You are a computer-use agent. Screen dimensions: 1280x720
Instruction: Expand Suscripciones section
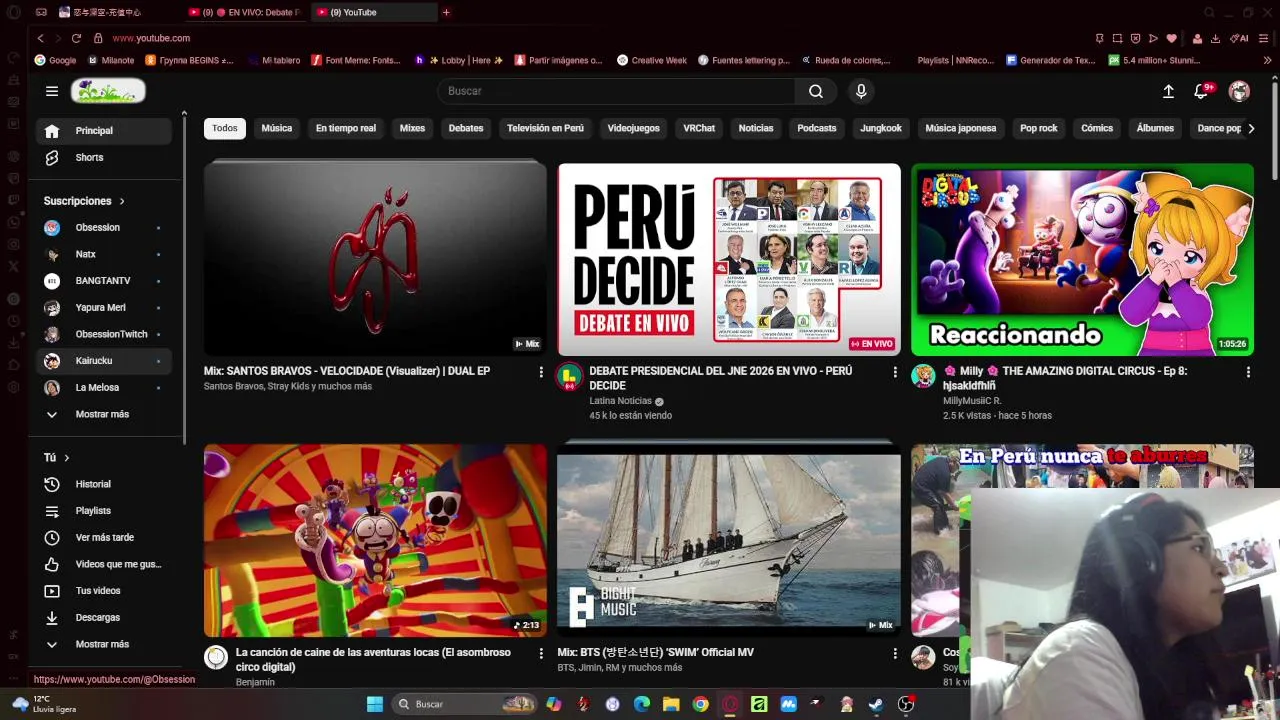pyautogui.click(x=84, y=201)
